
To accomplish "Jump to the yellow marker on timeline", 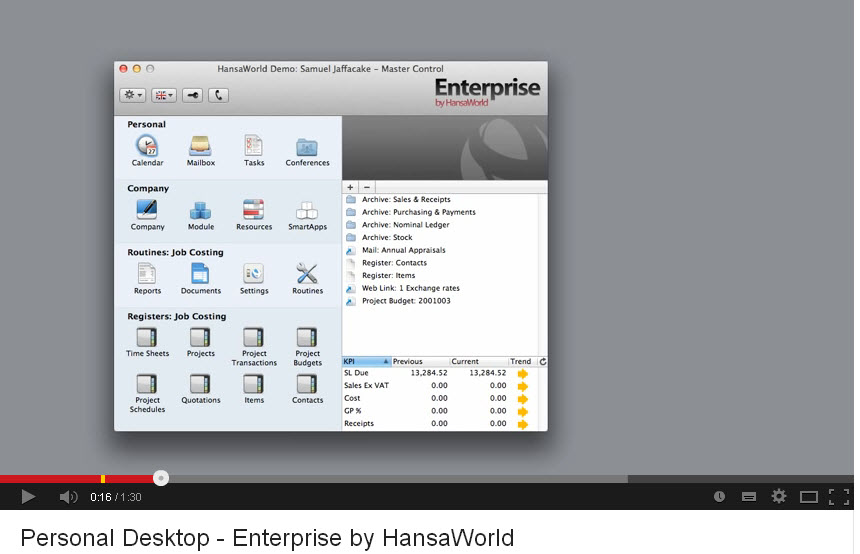I will (x=103, y=479).
